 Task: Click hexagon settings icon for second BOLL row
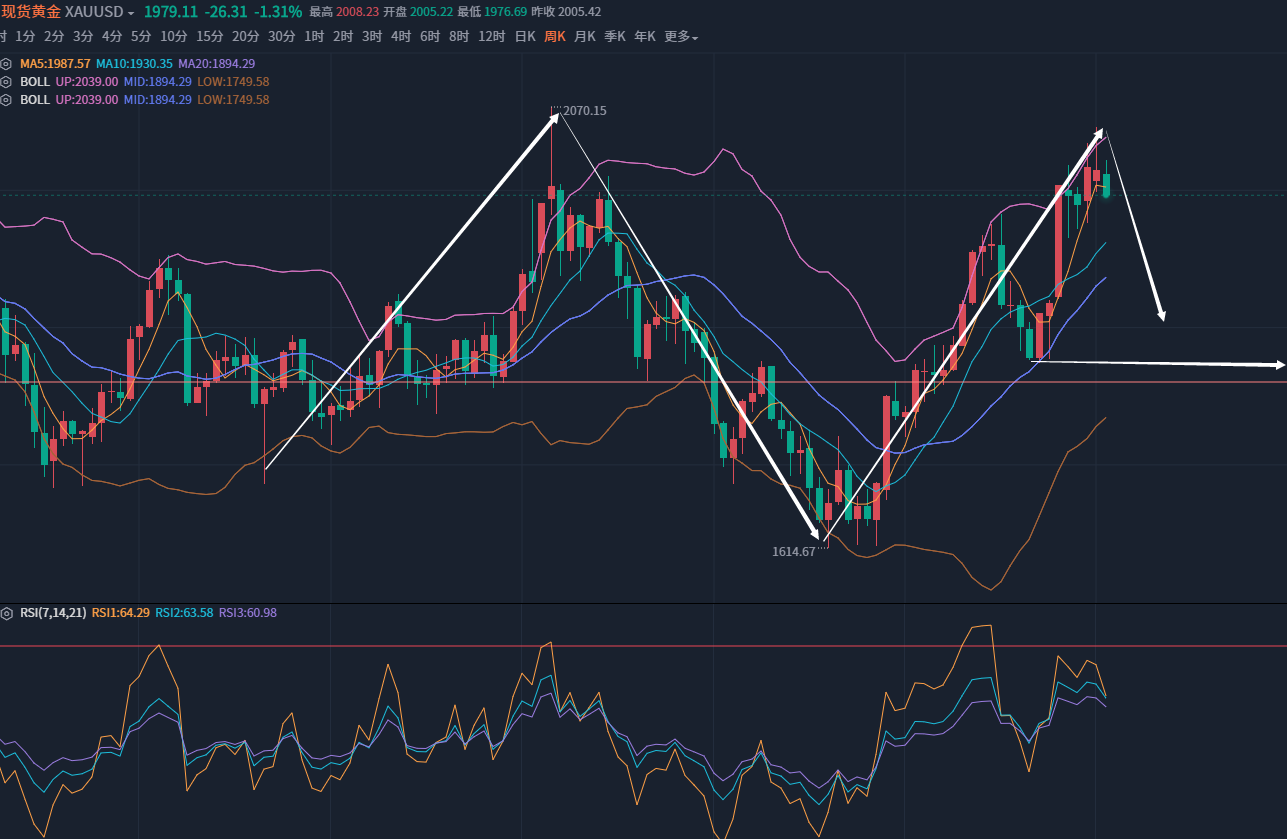[6, 100]
